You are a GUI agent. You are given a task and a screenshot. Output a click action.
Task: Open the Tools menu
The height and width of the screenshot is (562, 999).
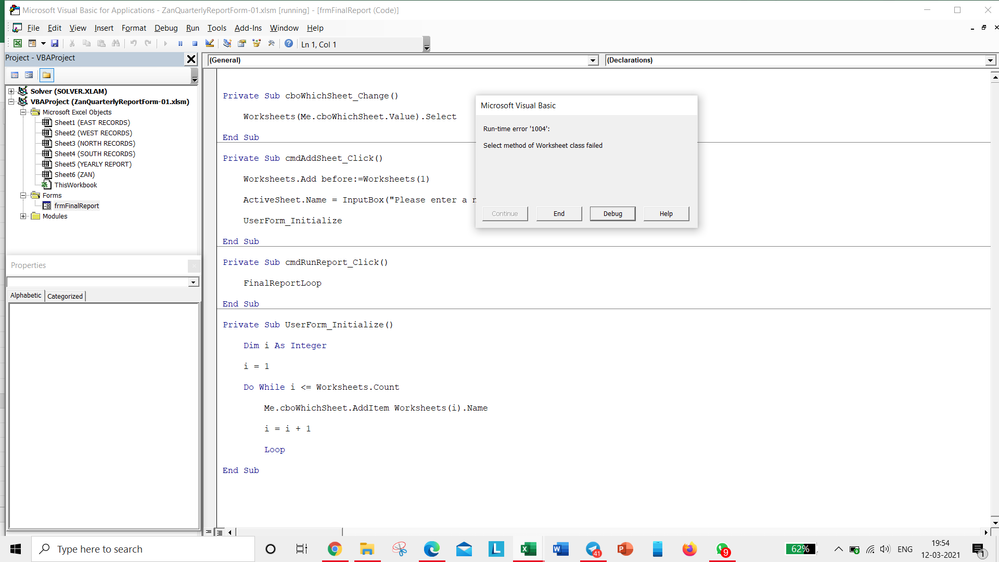pos(217,28)
